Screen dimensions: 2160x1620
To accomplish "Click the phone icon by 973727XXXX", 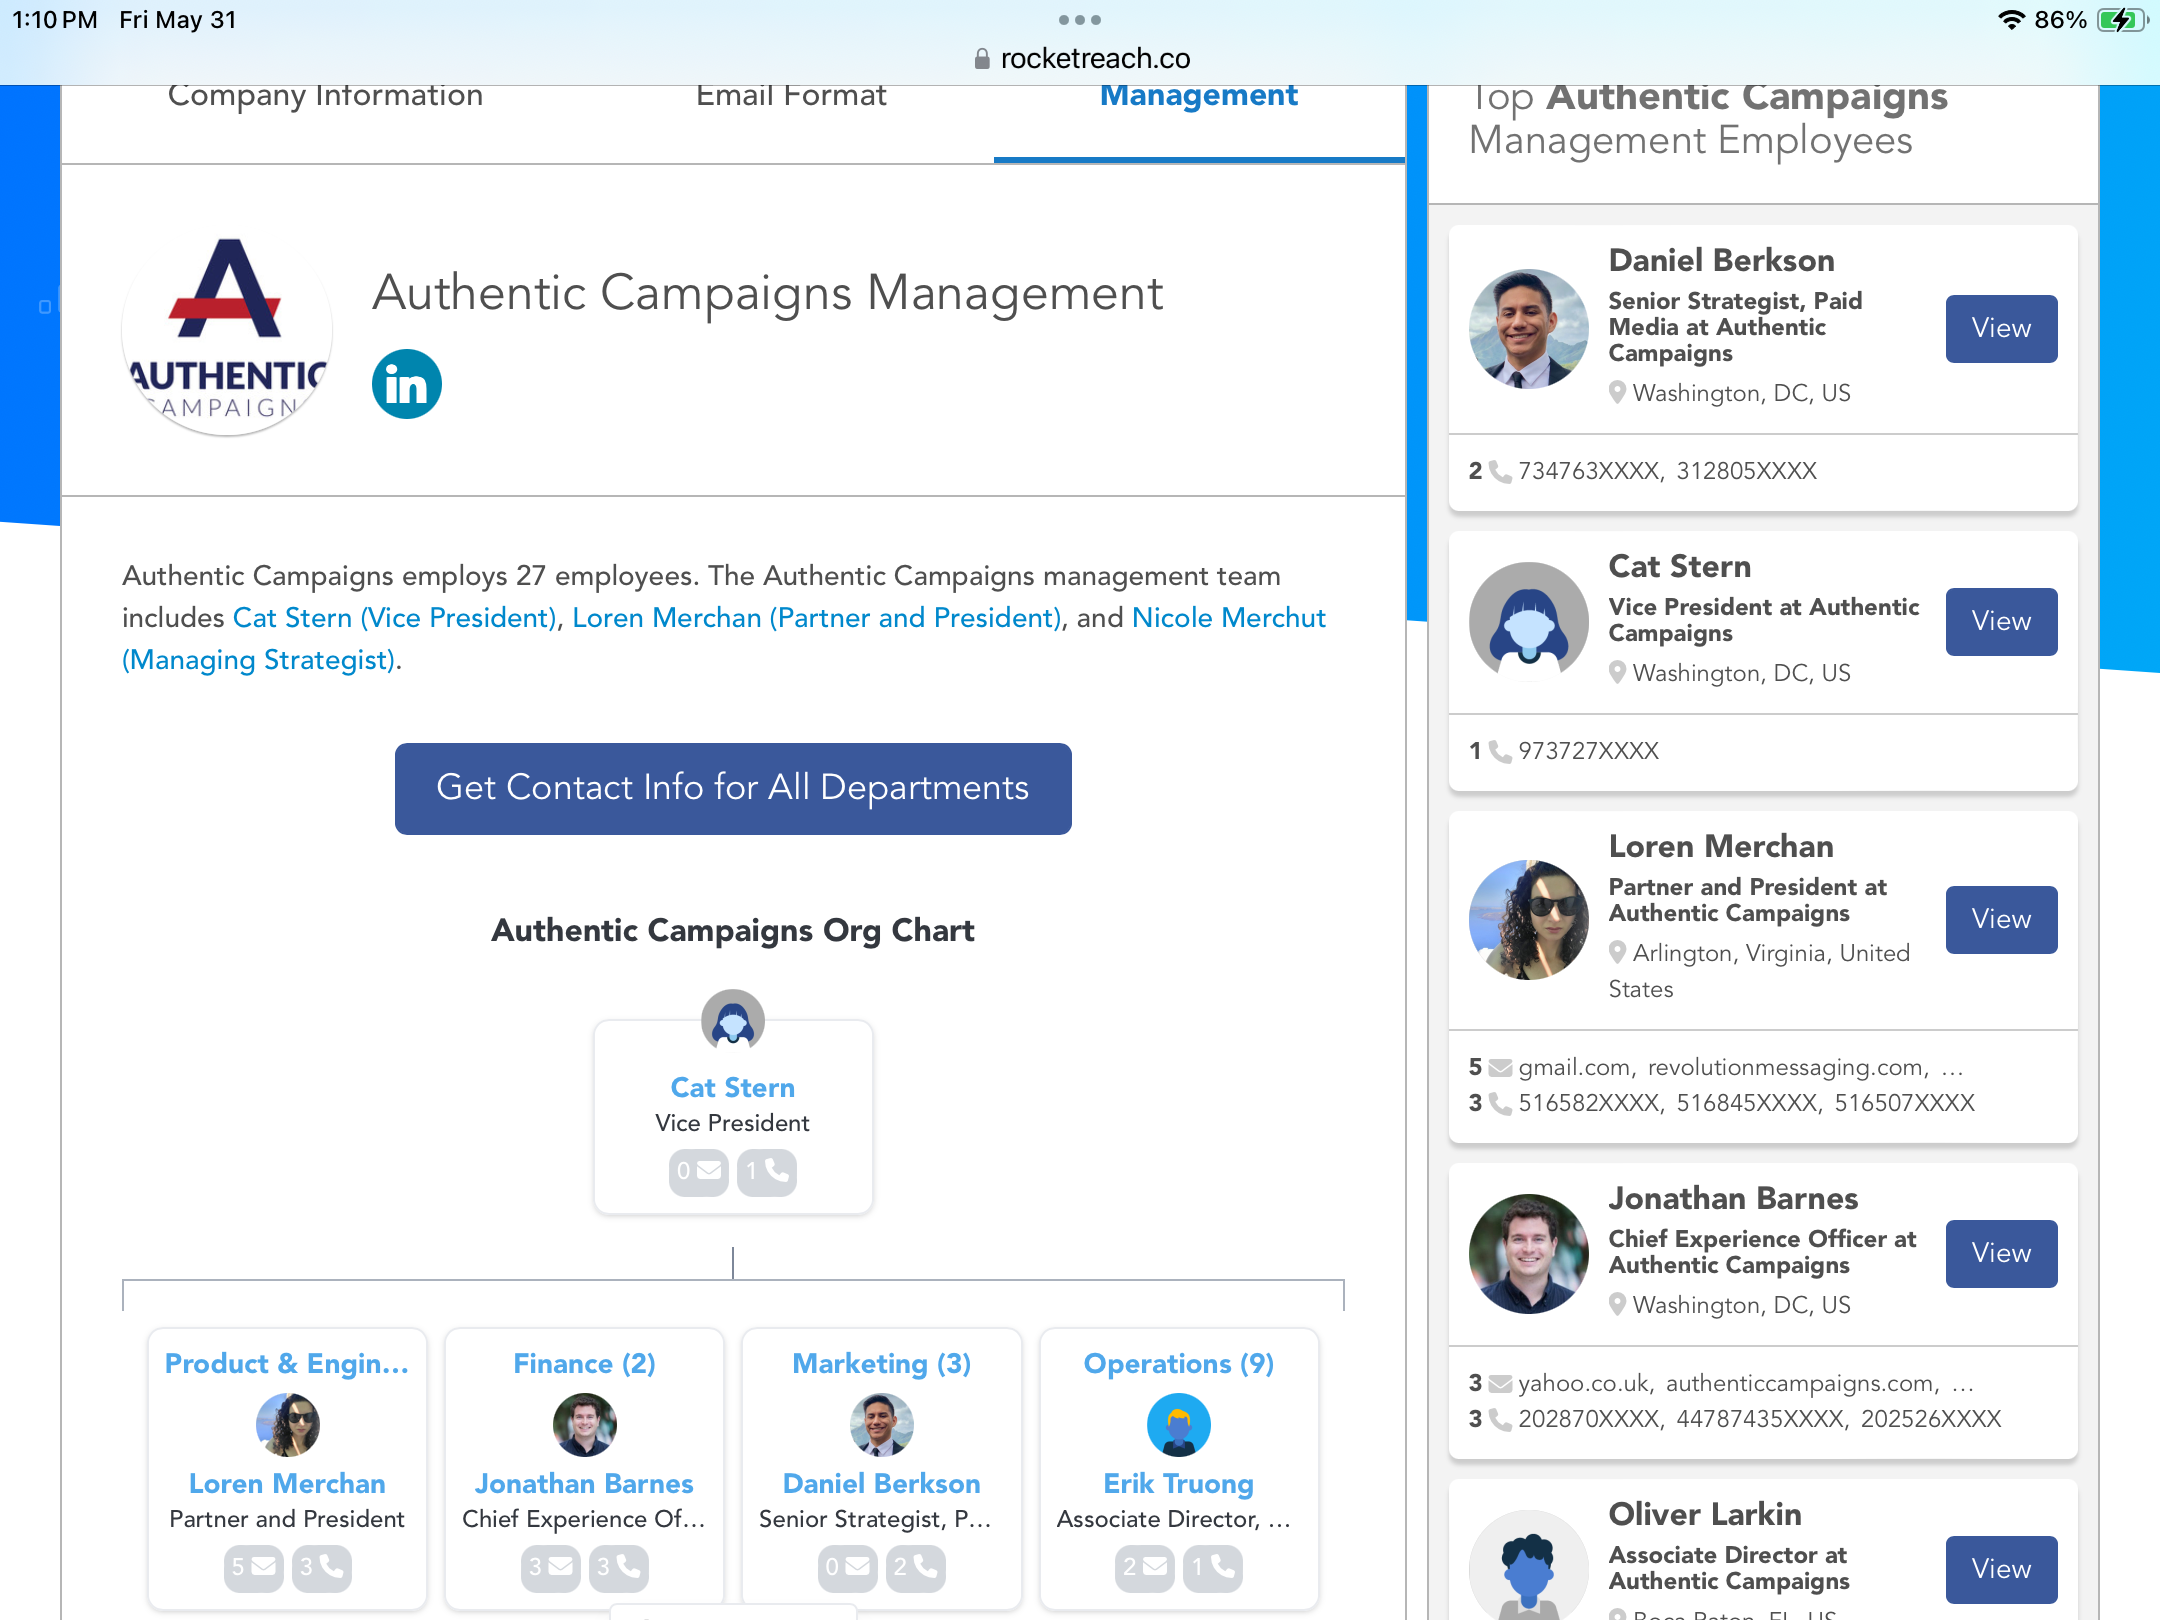I will (1500, 751).
